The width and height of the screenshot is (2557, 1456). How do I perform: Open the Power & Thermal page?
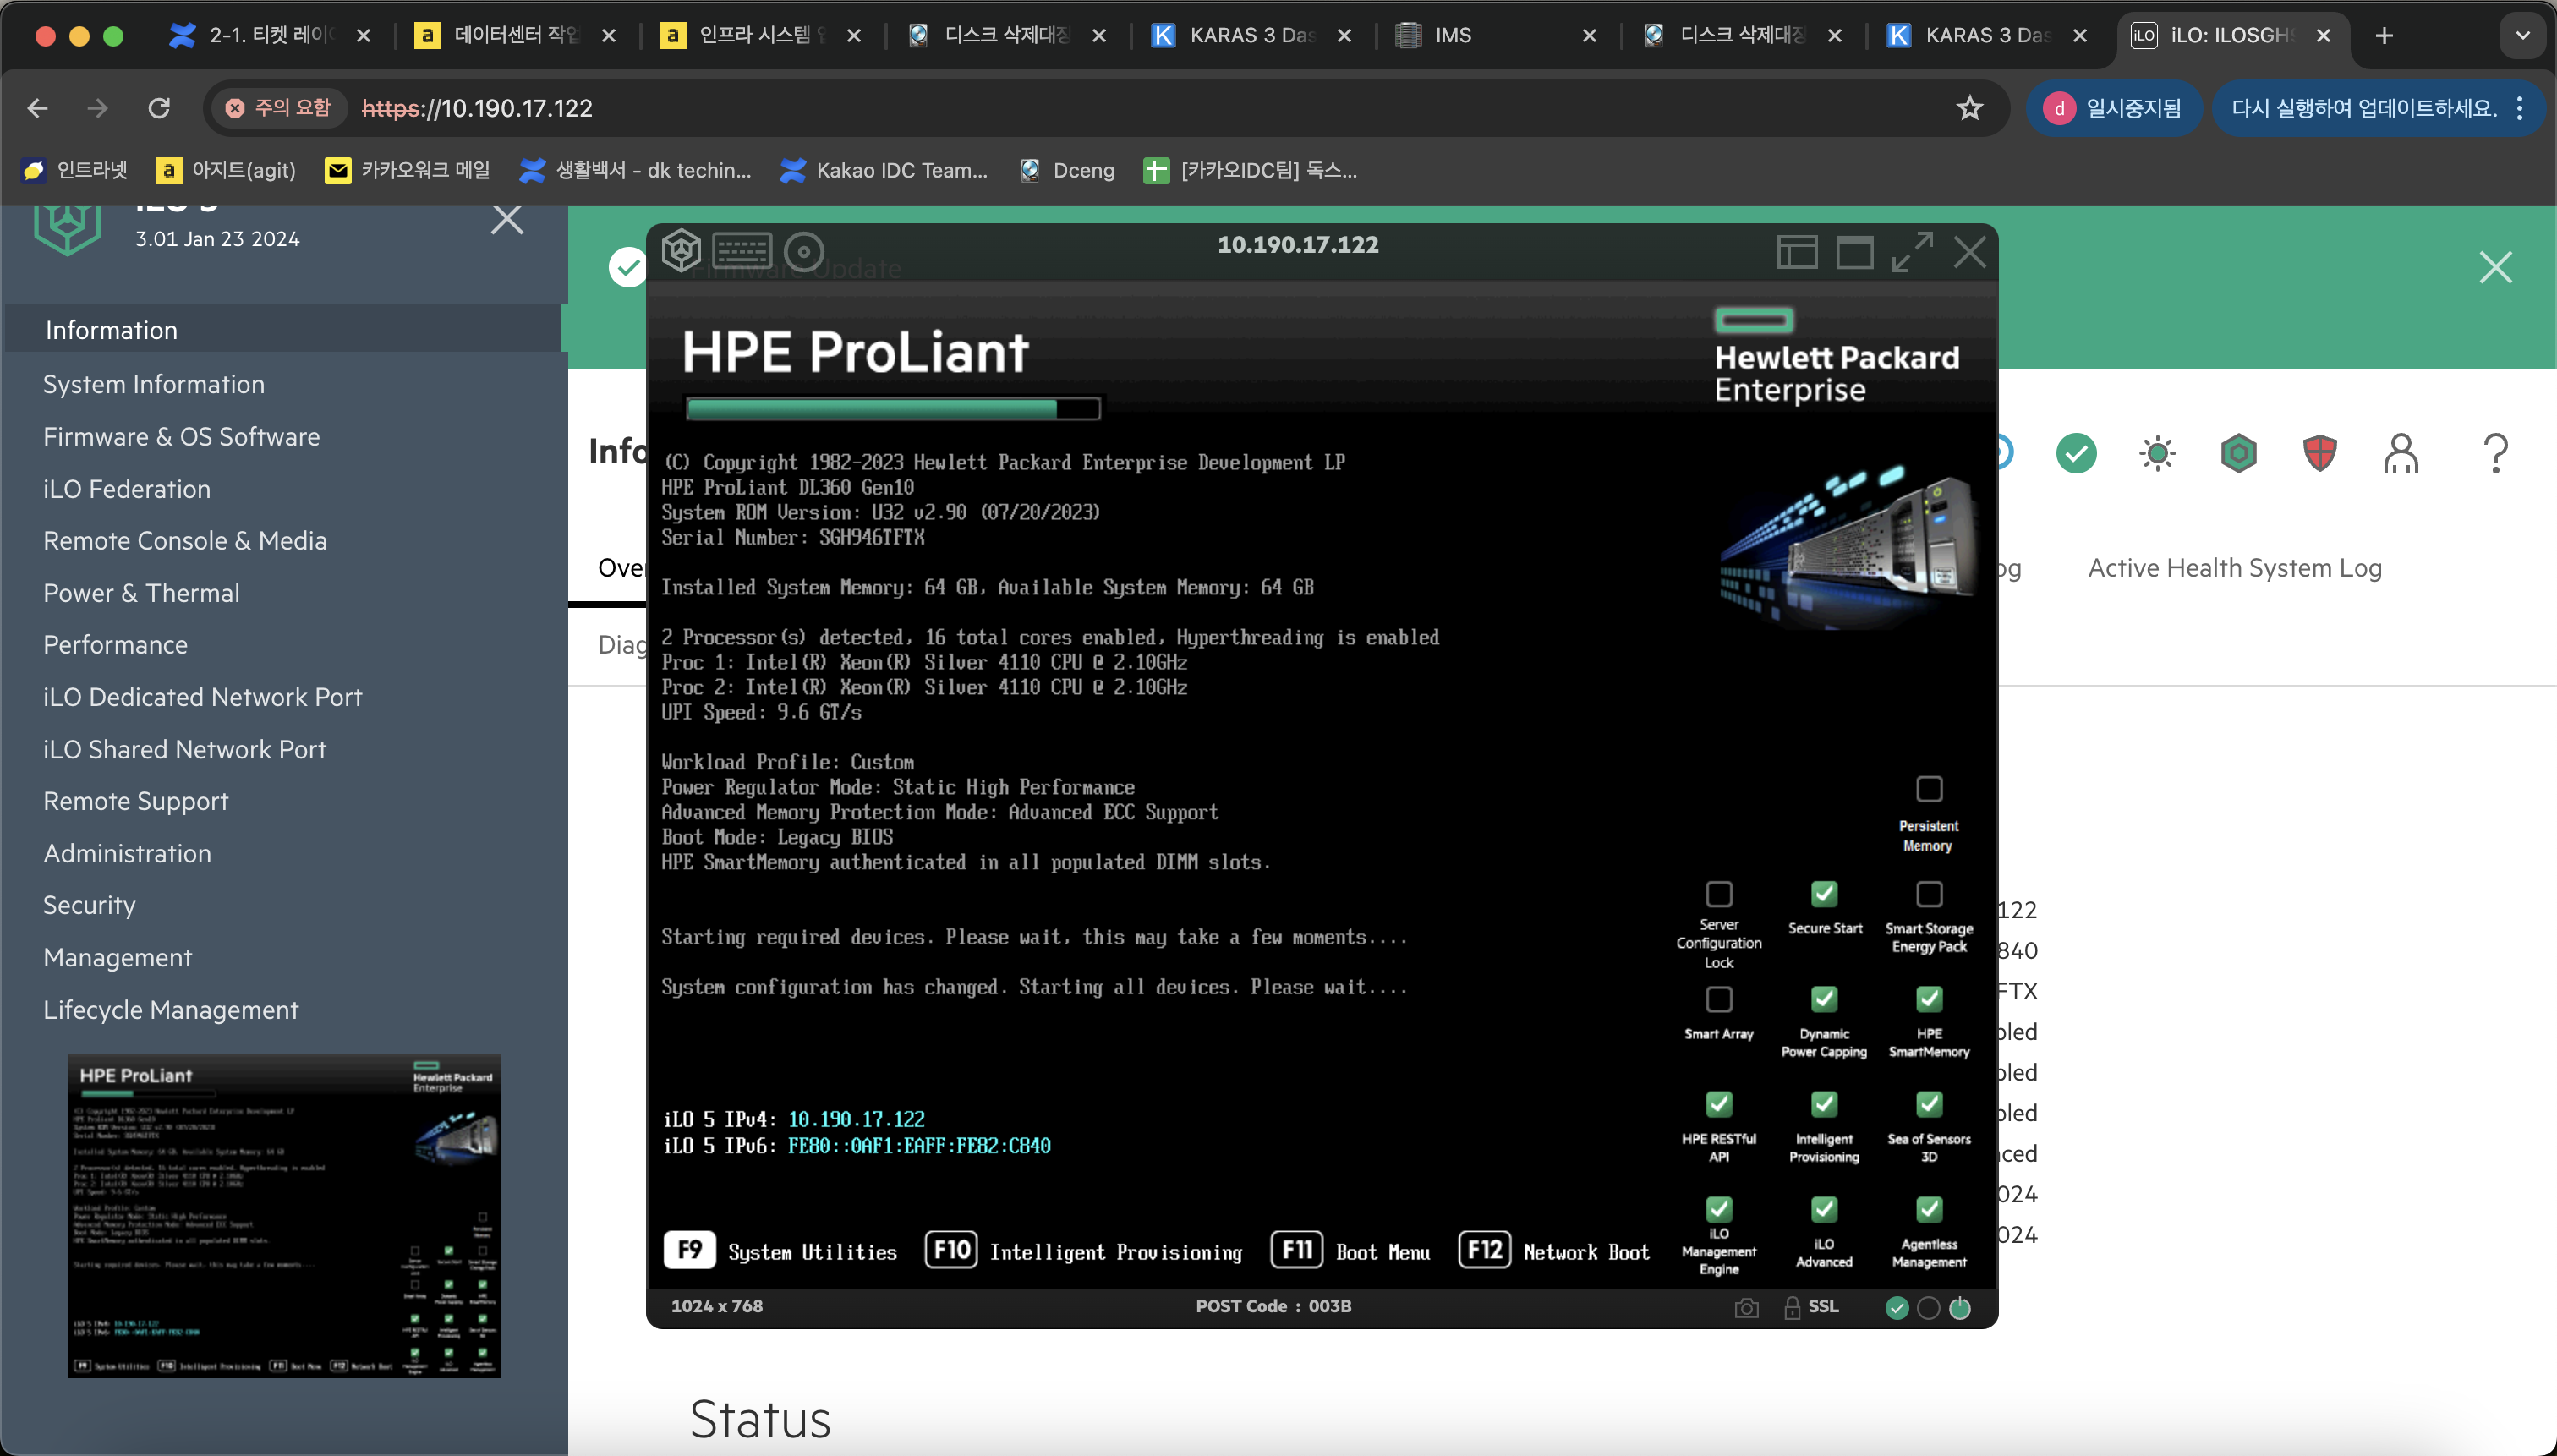(x=141, y=593)
